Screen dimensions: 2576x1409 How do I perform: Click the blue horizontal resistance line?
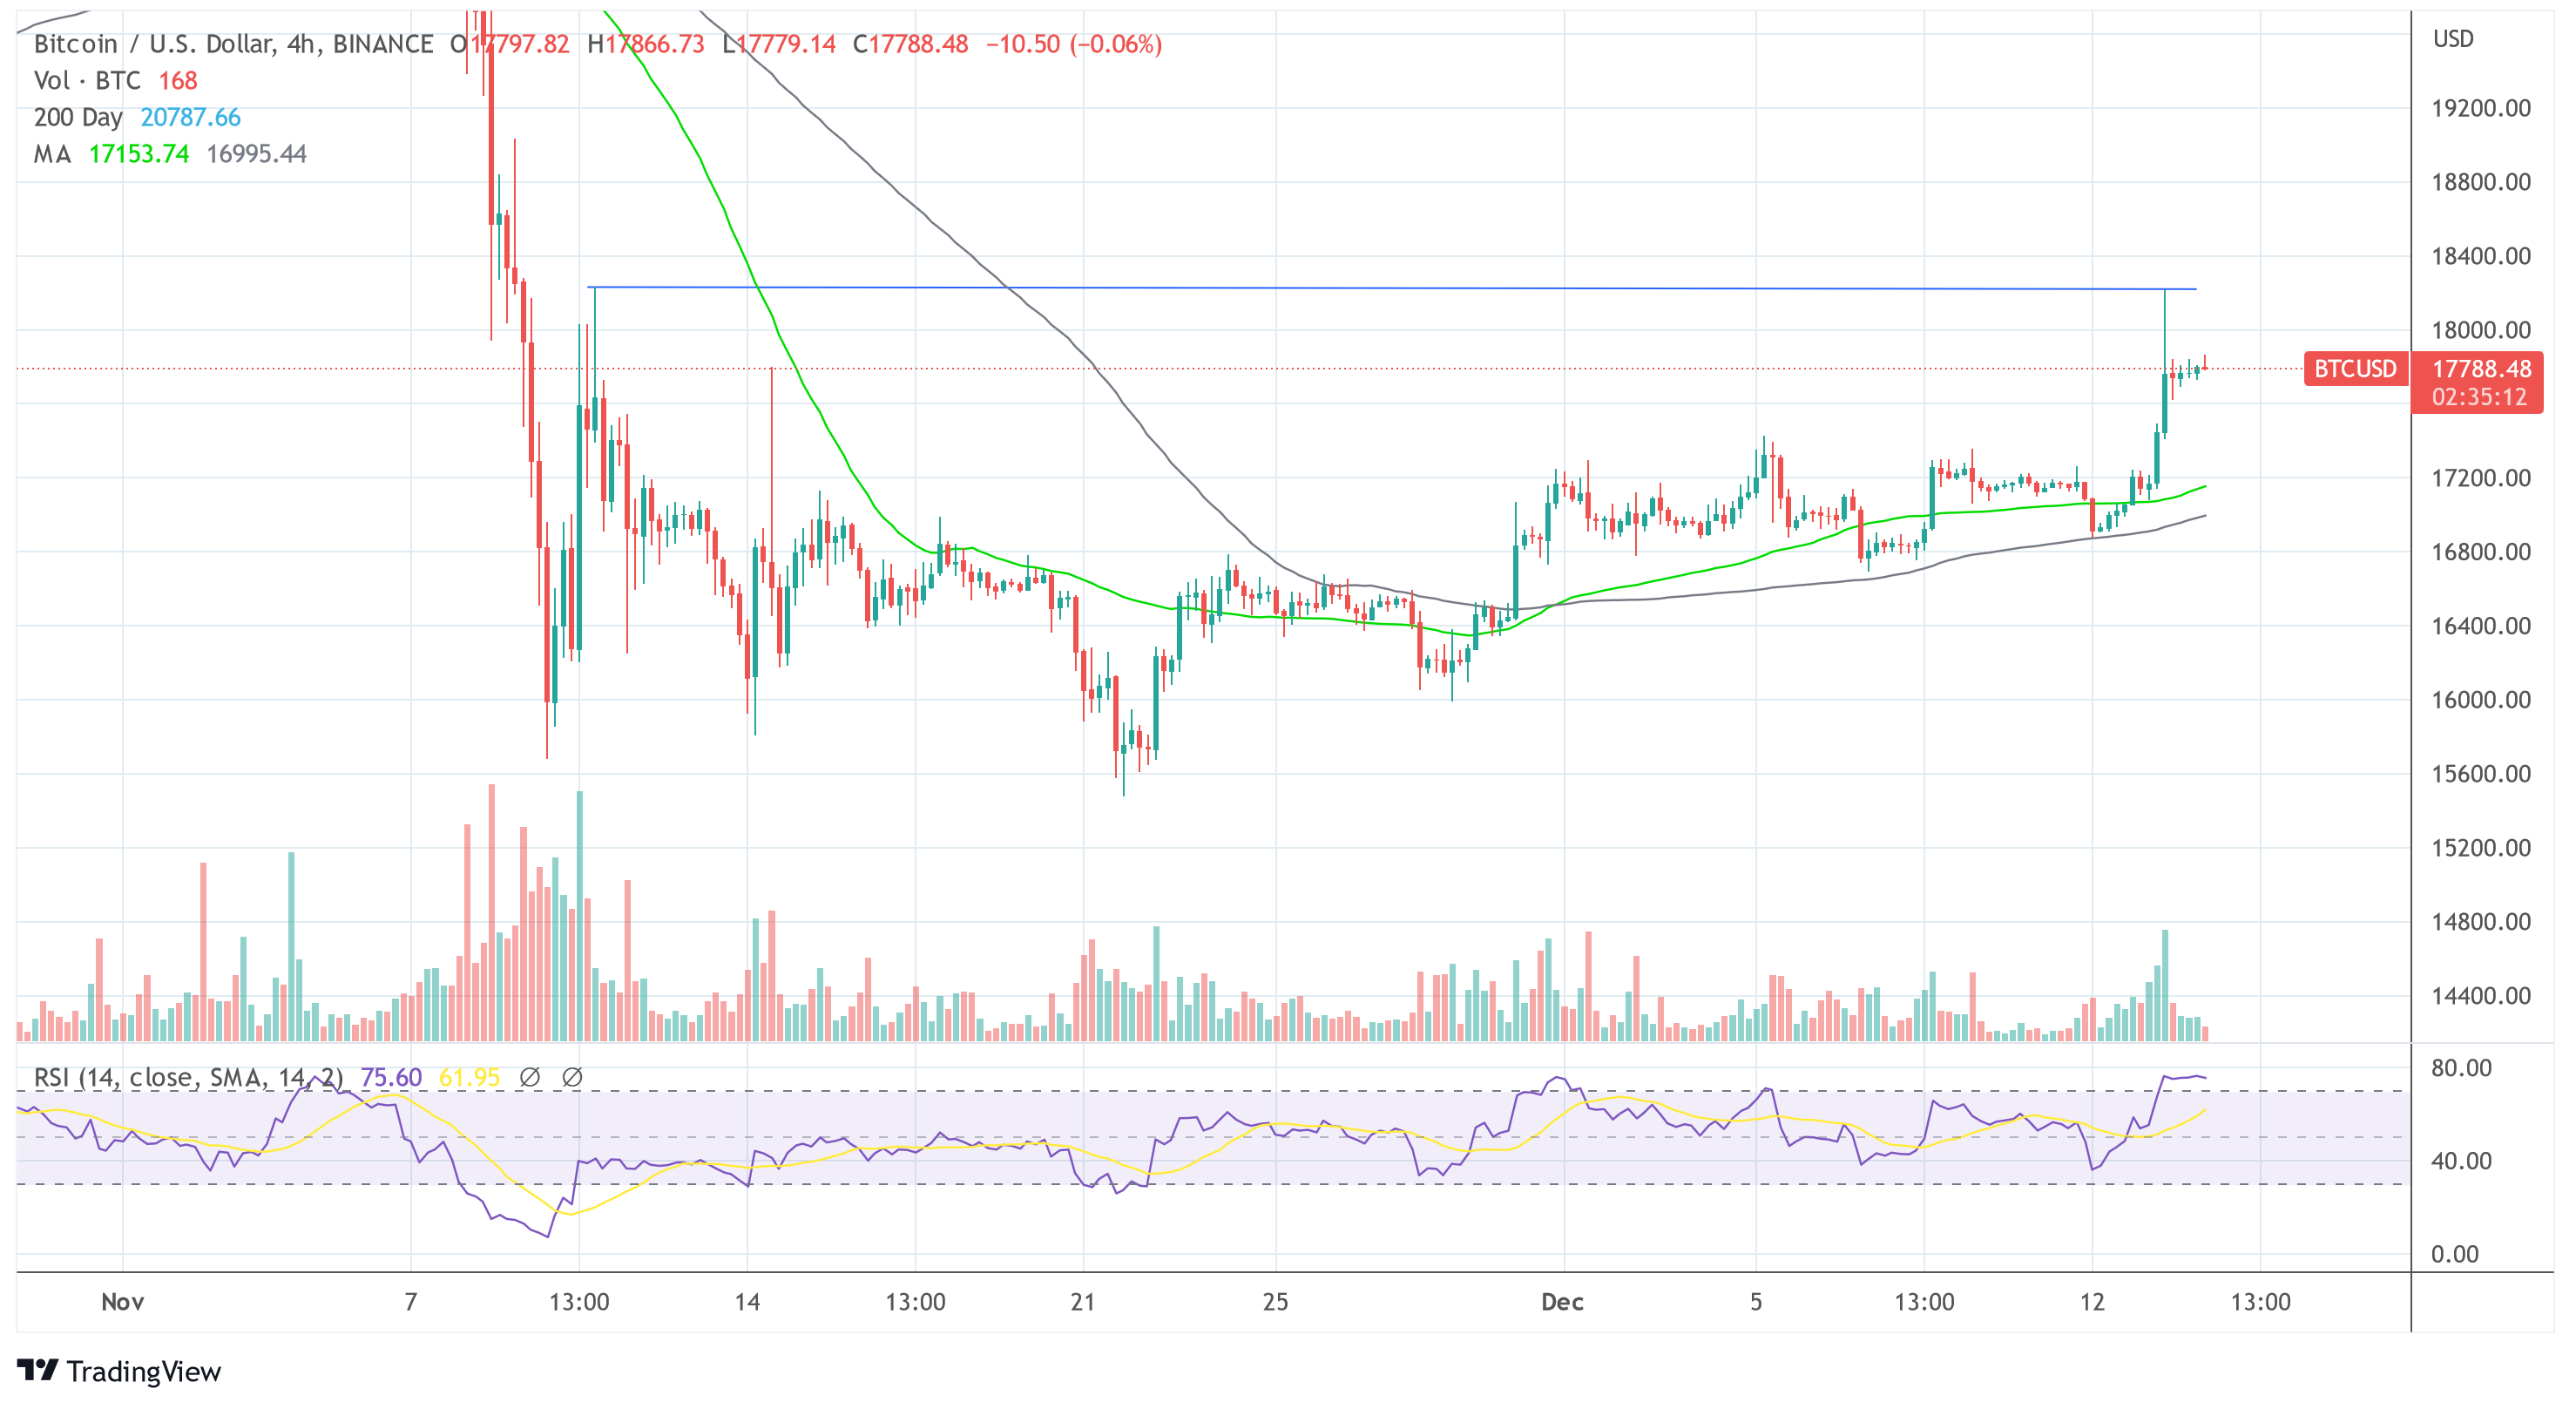pos(1392,288)
